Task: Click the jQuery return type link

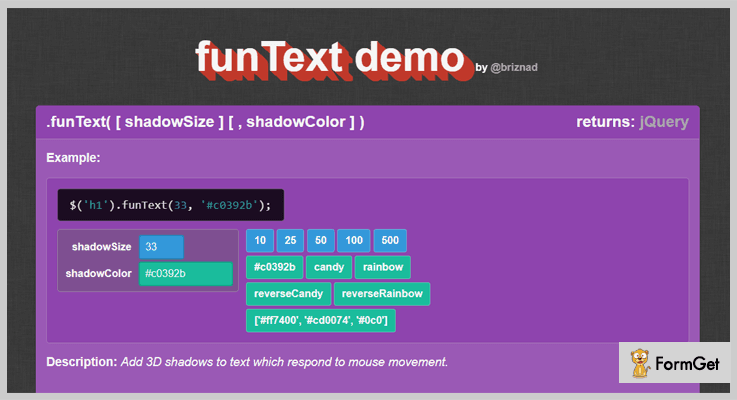Action: coord(664,122)
